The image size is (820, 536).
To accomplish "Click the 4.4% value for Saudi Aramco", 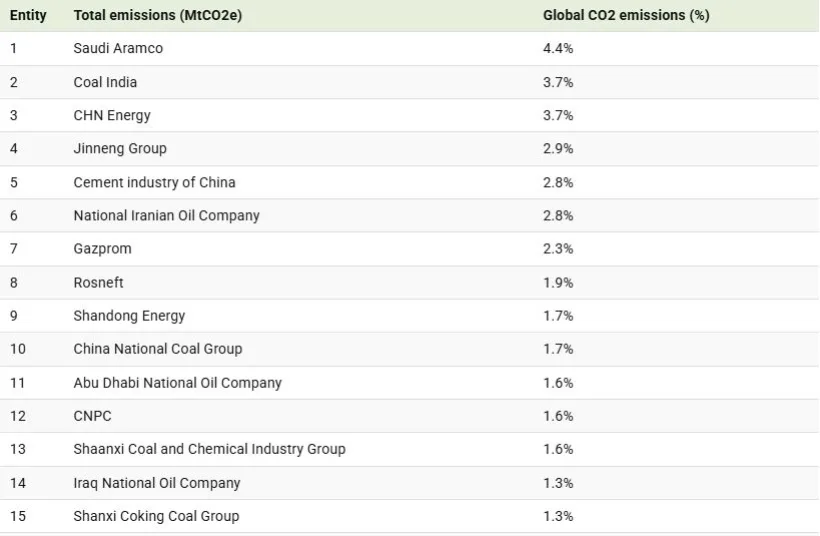I will click(558, 49).
